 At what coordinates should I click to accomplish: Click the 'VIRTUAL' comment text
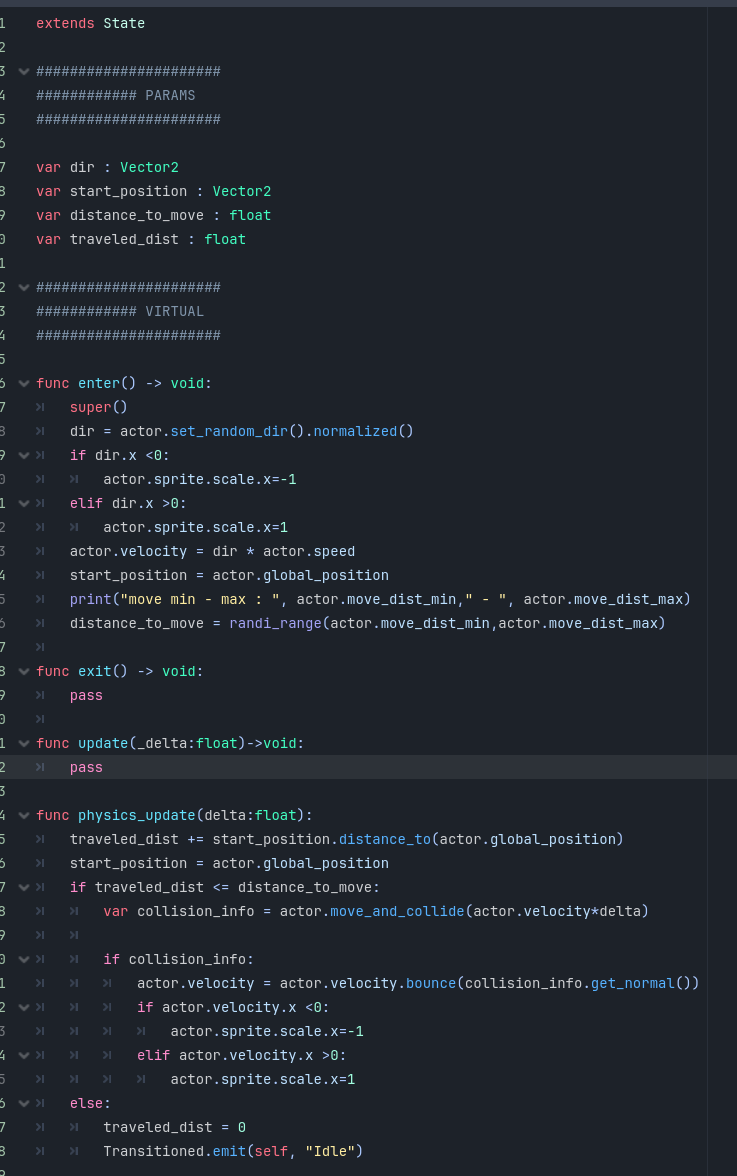(x=175, y=311)
